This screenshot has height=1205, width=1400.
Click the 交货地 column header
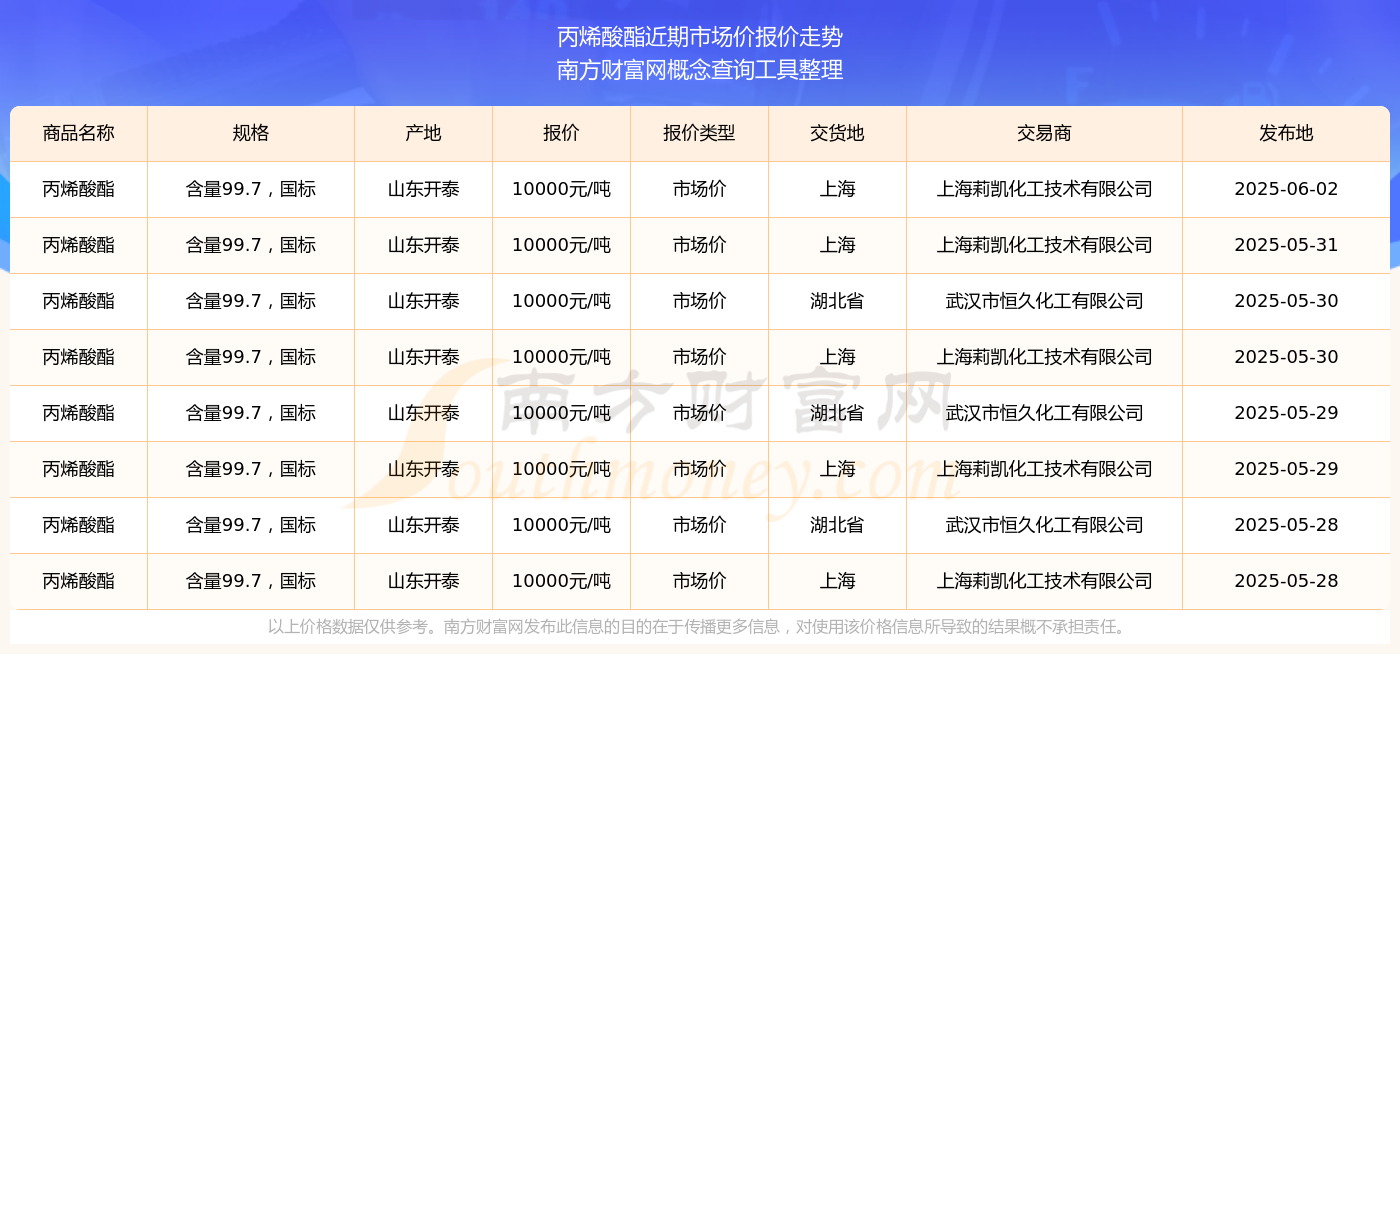coord(838,133)
